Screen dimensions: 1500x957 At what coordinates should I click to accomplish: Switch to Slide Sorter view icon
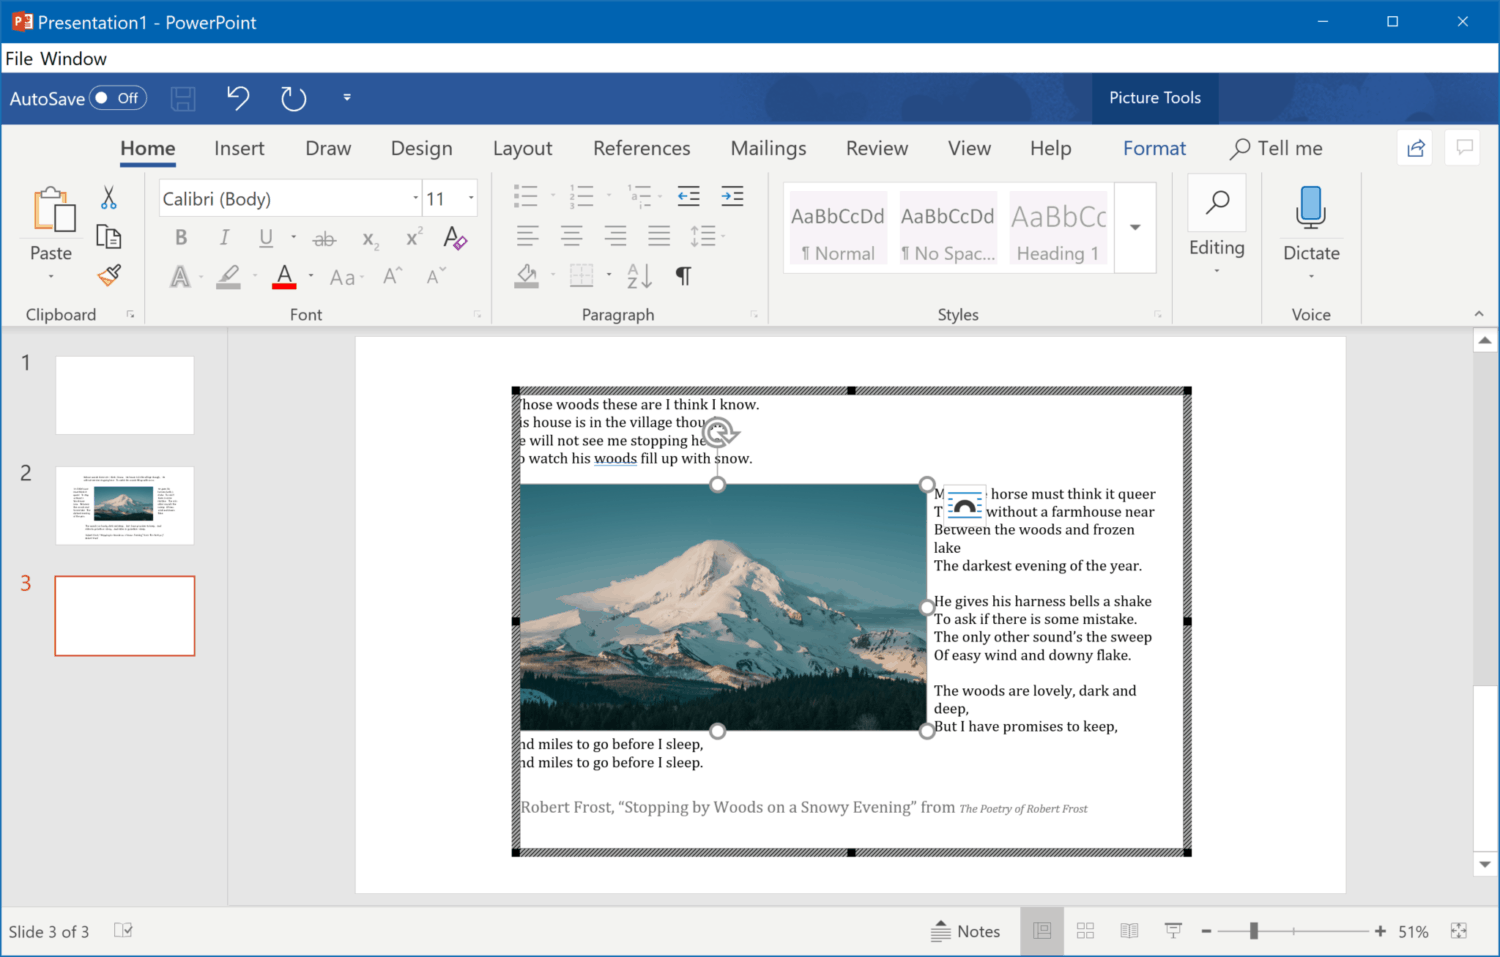pos(1085,931)
